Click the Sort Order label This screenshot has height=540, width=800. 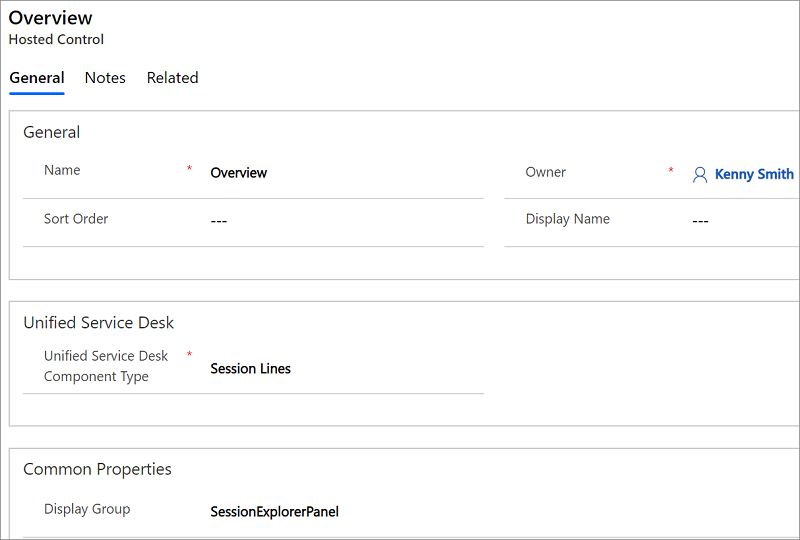(76, 219)
